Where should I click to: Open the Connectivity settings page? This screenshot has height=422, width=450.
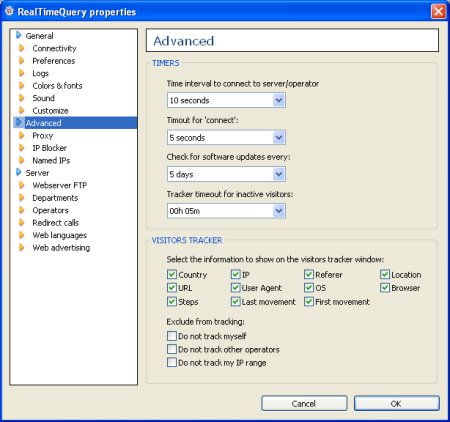coord(54,48)
